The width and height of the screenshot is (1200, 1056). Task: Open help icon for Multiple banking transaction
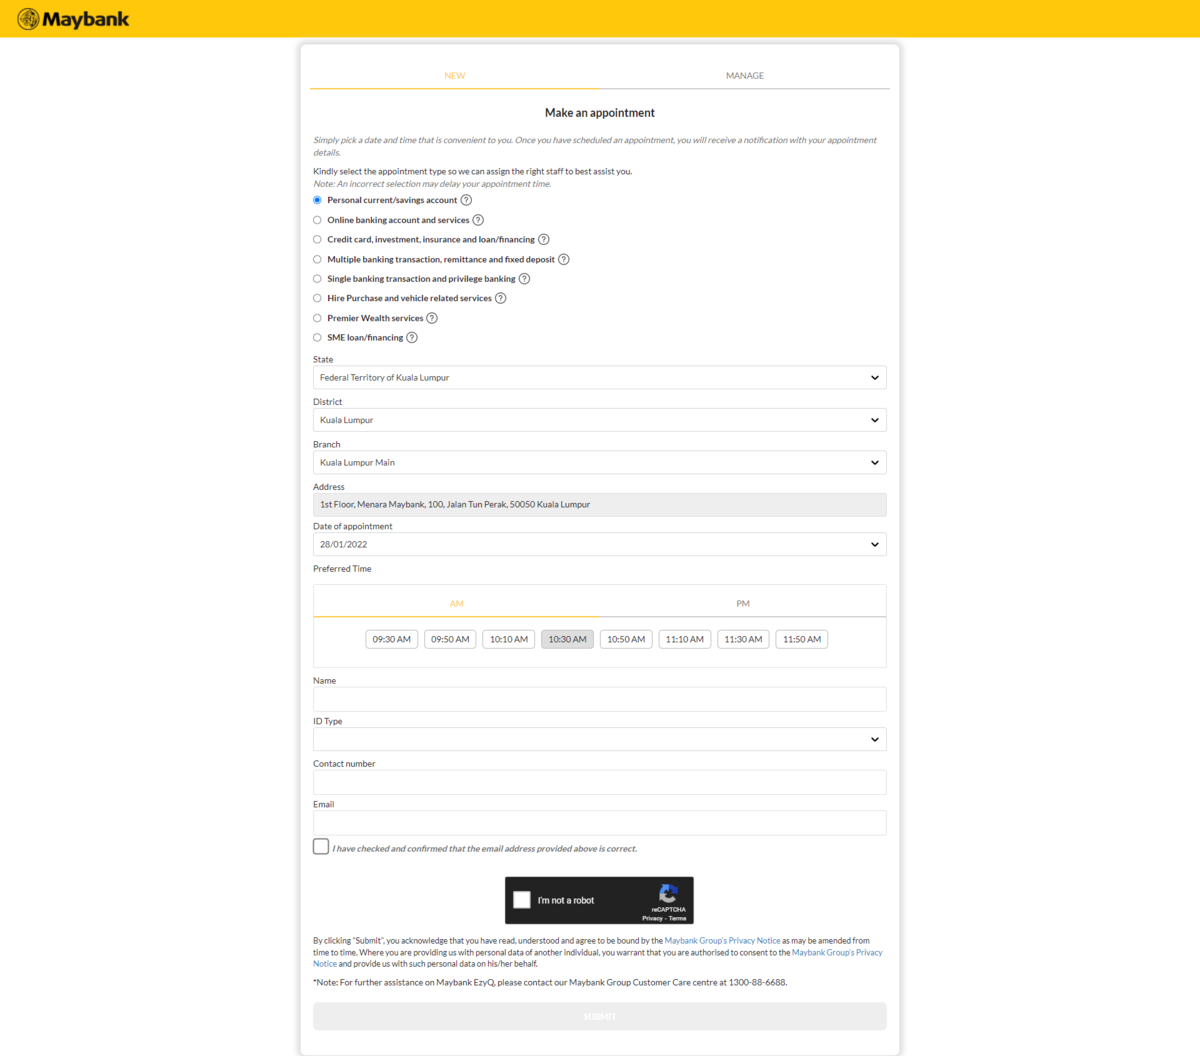coord(564,259)
